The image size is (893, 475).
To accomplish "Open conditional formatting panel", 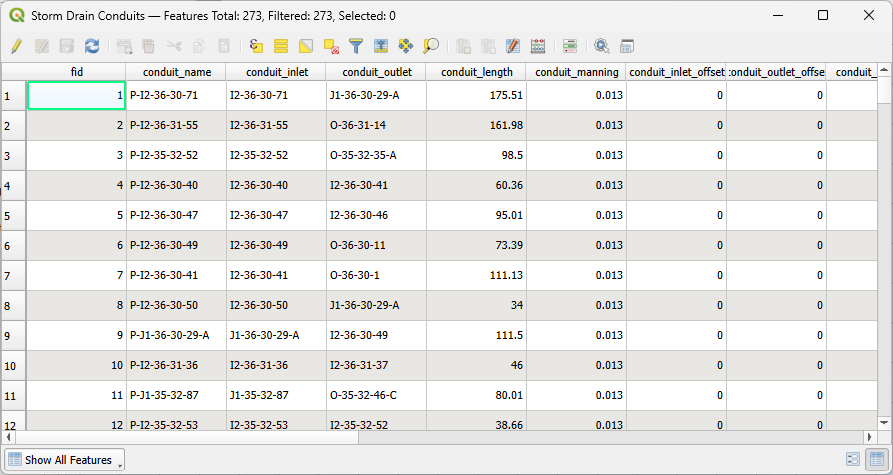I will coord(570,46).
